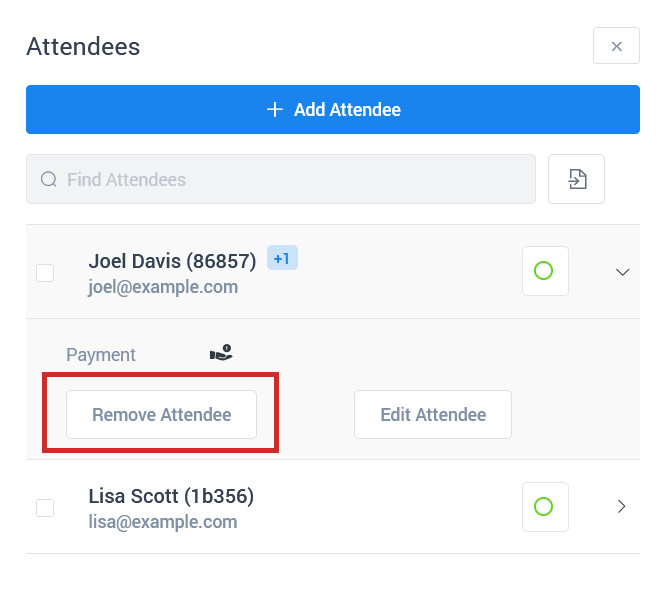Click the Add Attendee button
Screen dimensions: 670x604
pyautogui.click(x=333, y=109)
